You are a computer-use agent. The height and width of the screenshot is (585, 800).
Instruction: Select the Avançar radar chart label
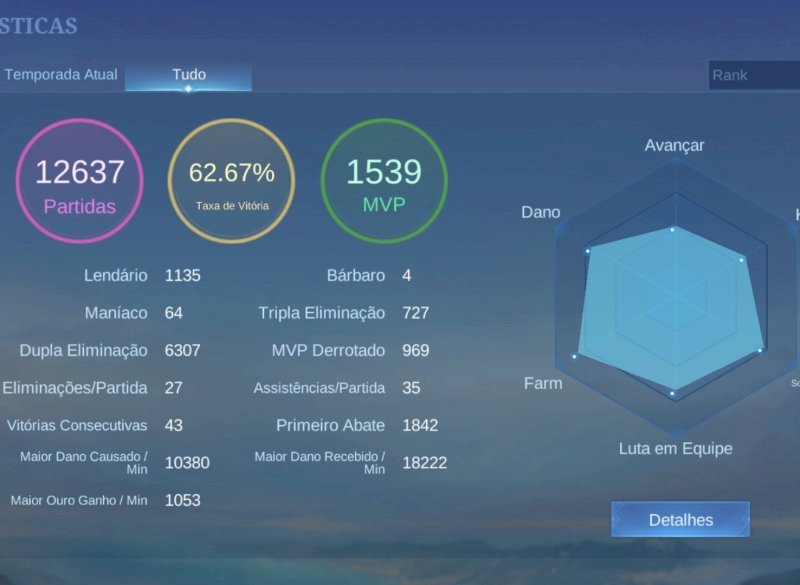point(674,145)
